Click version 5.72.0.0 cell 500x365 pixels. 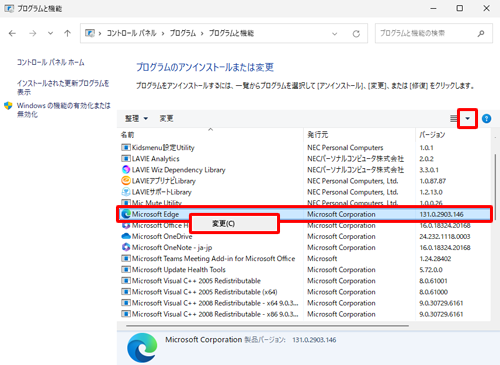coord(431,269)
